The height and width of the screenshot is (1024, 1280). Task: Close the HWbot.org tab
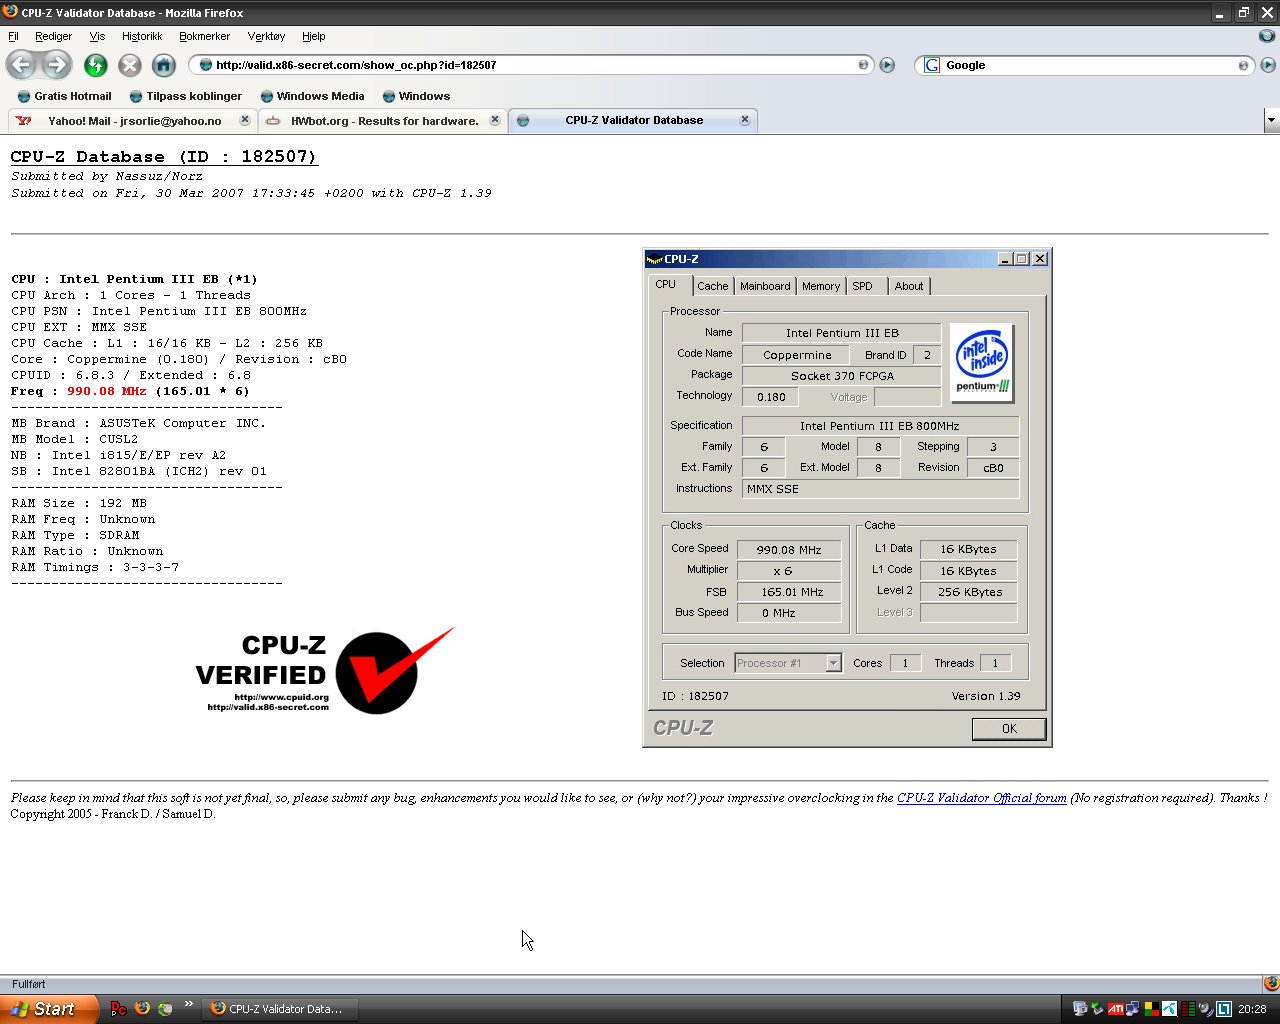click(494, 120)
